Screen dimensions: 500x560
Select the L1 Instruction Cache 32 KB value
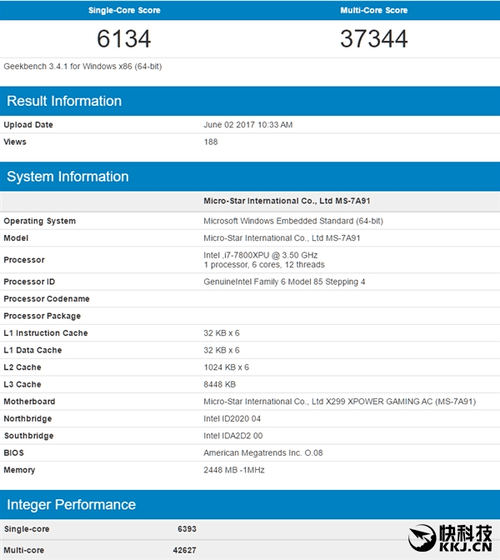point(221,333)
